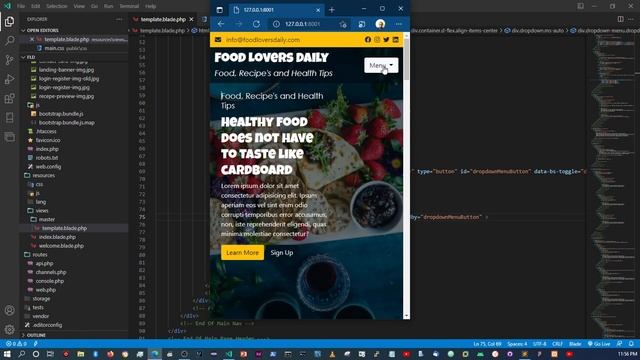Open the Search view in VS Code activity bar
Image resolution: width=640 pixels, height=360 pixels.
9,40
